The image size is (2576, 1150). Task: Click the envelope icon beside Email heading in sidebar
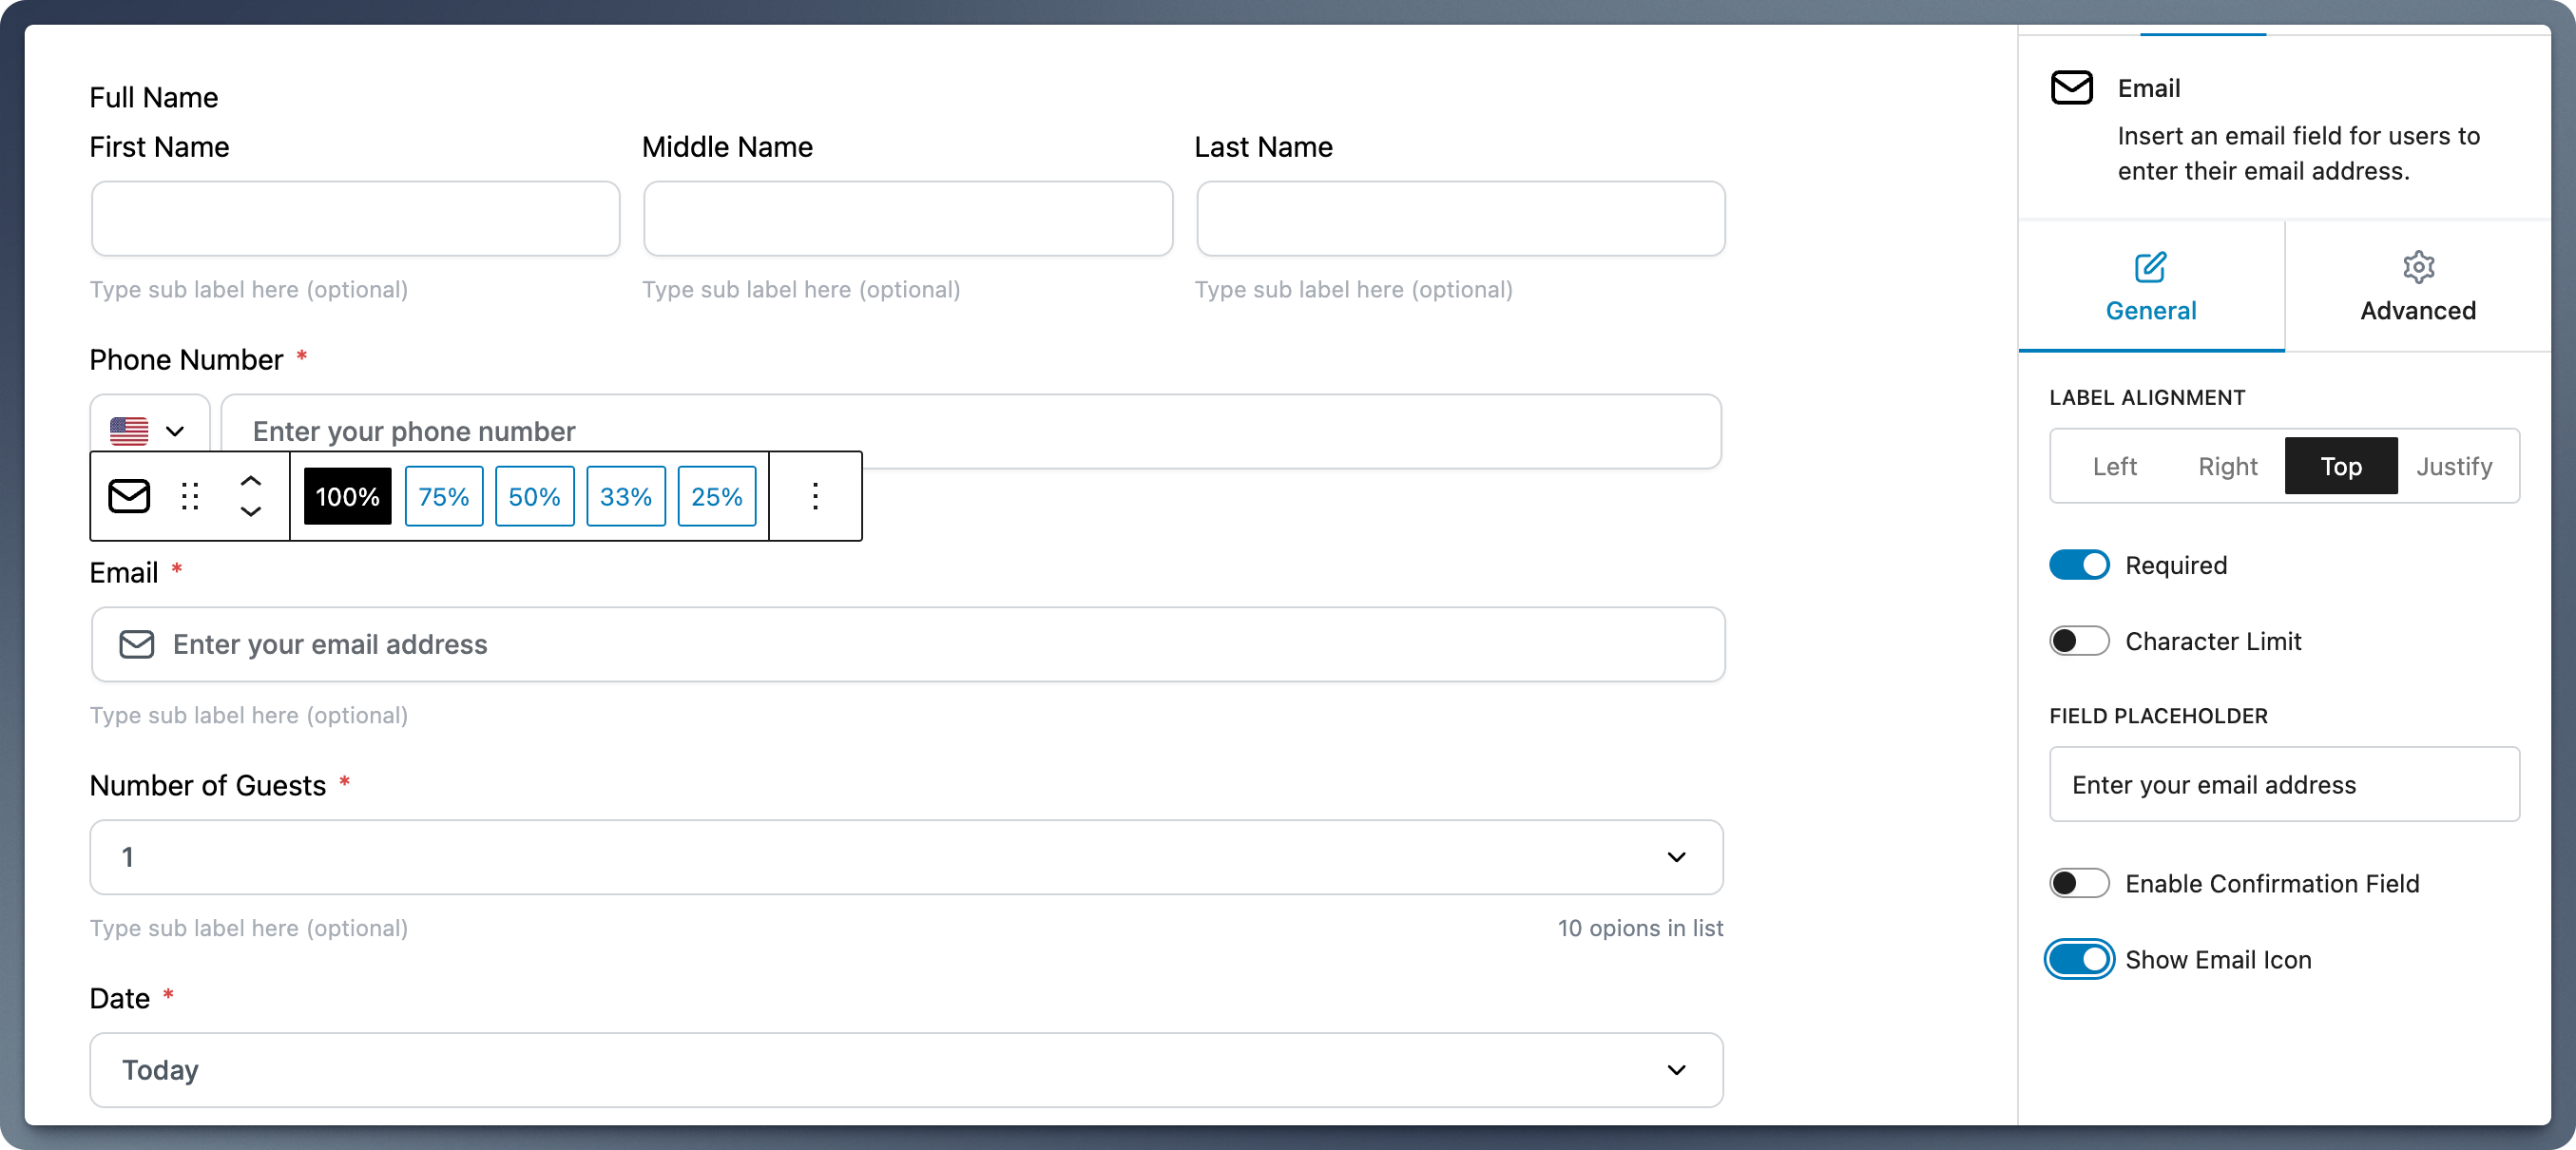point(2071,88)
